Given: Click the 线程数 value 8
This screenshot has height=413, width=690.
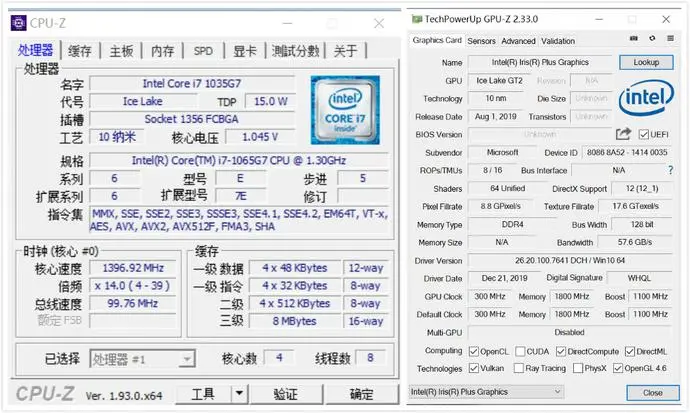Looking at the screenshot, I should click(x=370, y=358).
